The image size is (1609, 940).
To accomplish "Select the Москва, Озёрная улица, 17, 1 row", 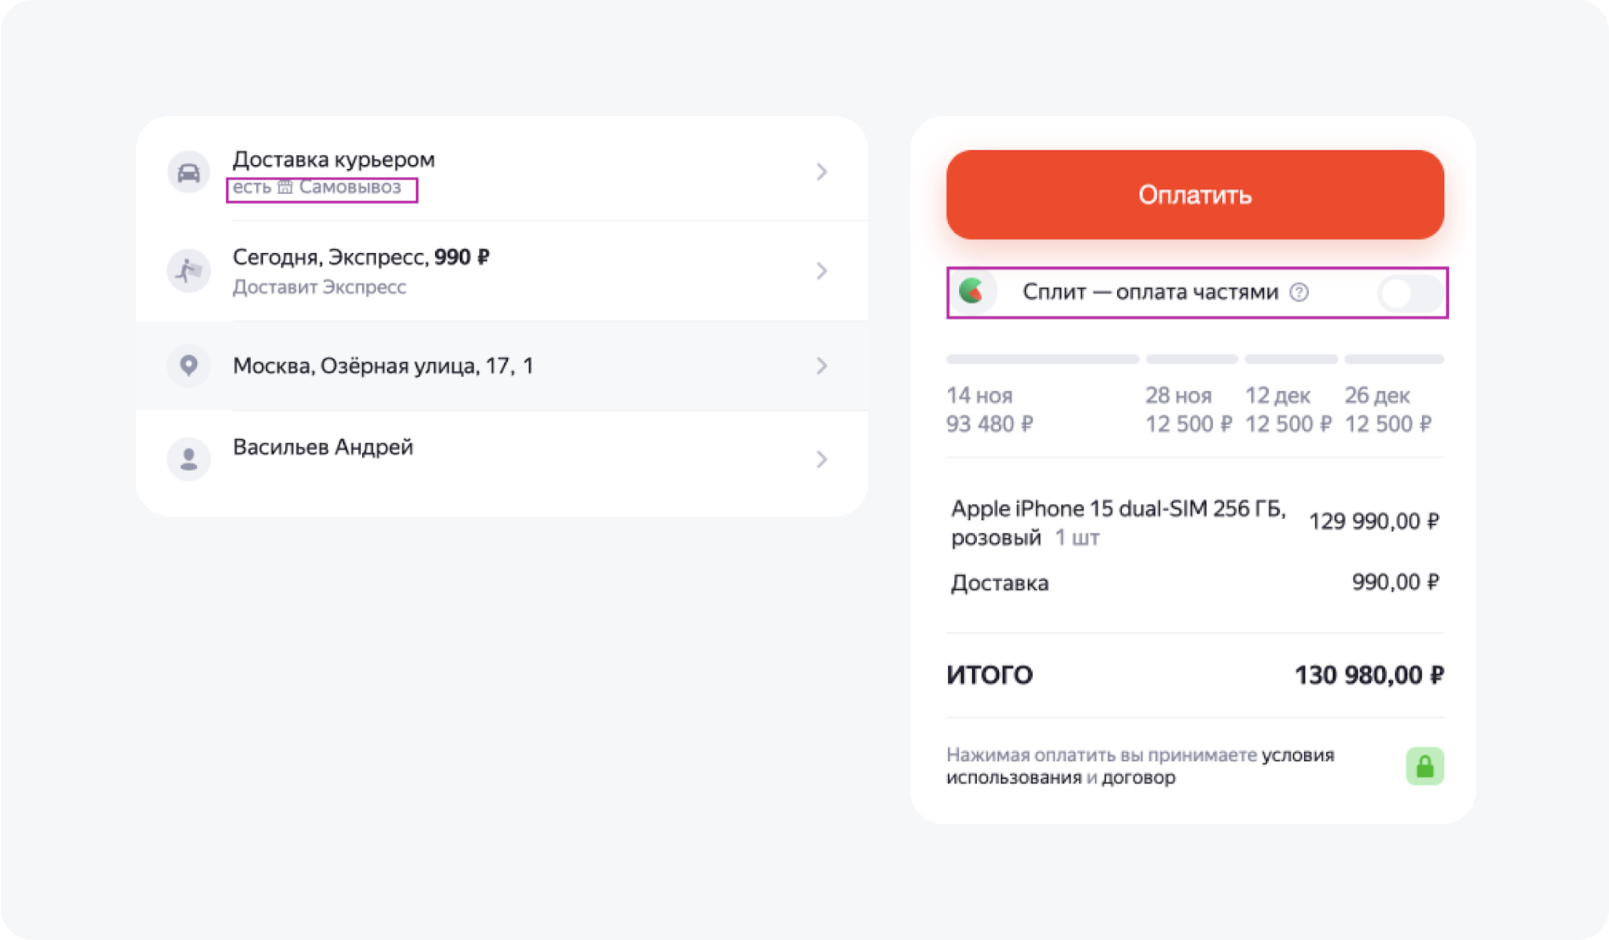I will point(502,366).
